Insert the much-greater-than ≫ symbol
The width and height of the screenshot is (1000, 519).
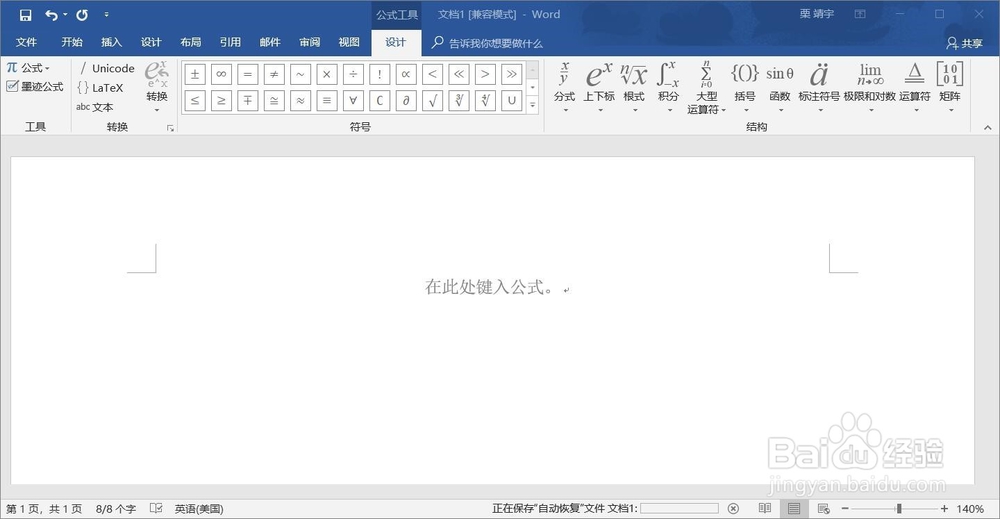pyautogui.click(x=511, y=75)
